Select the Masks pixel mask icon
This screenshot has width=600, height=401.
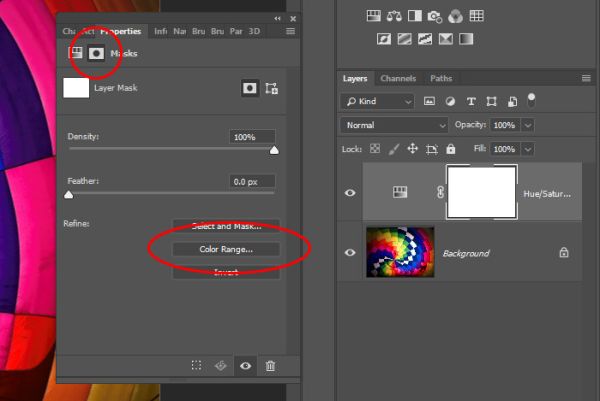pos(96,53)
